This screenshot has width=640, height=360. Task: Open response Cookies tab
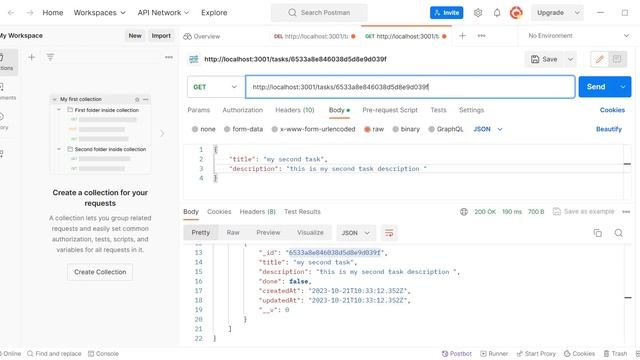219,211
